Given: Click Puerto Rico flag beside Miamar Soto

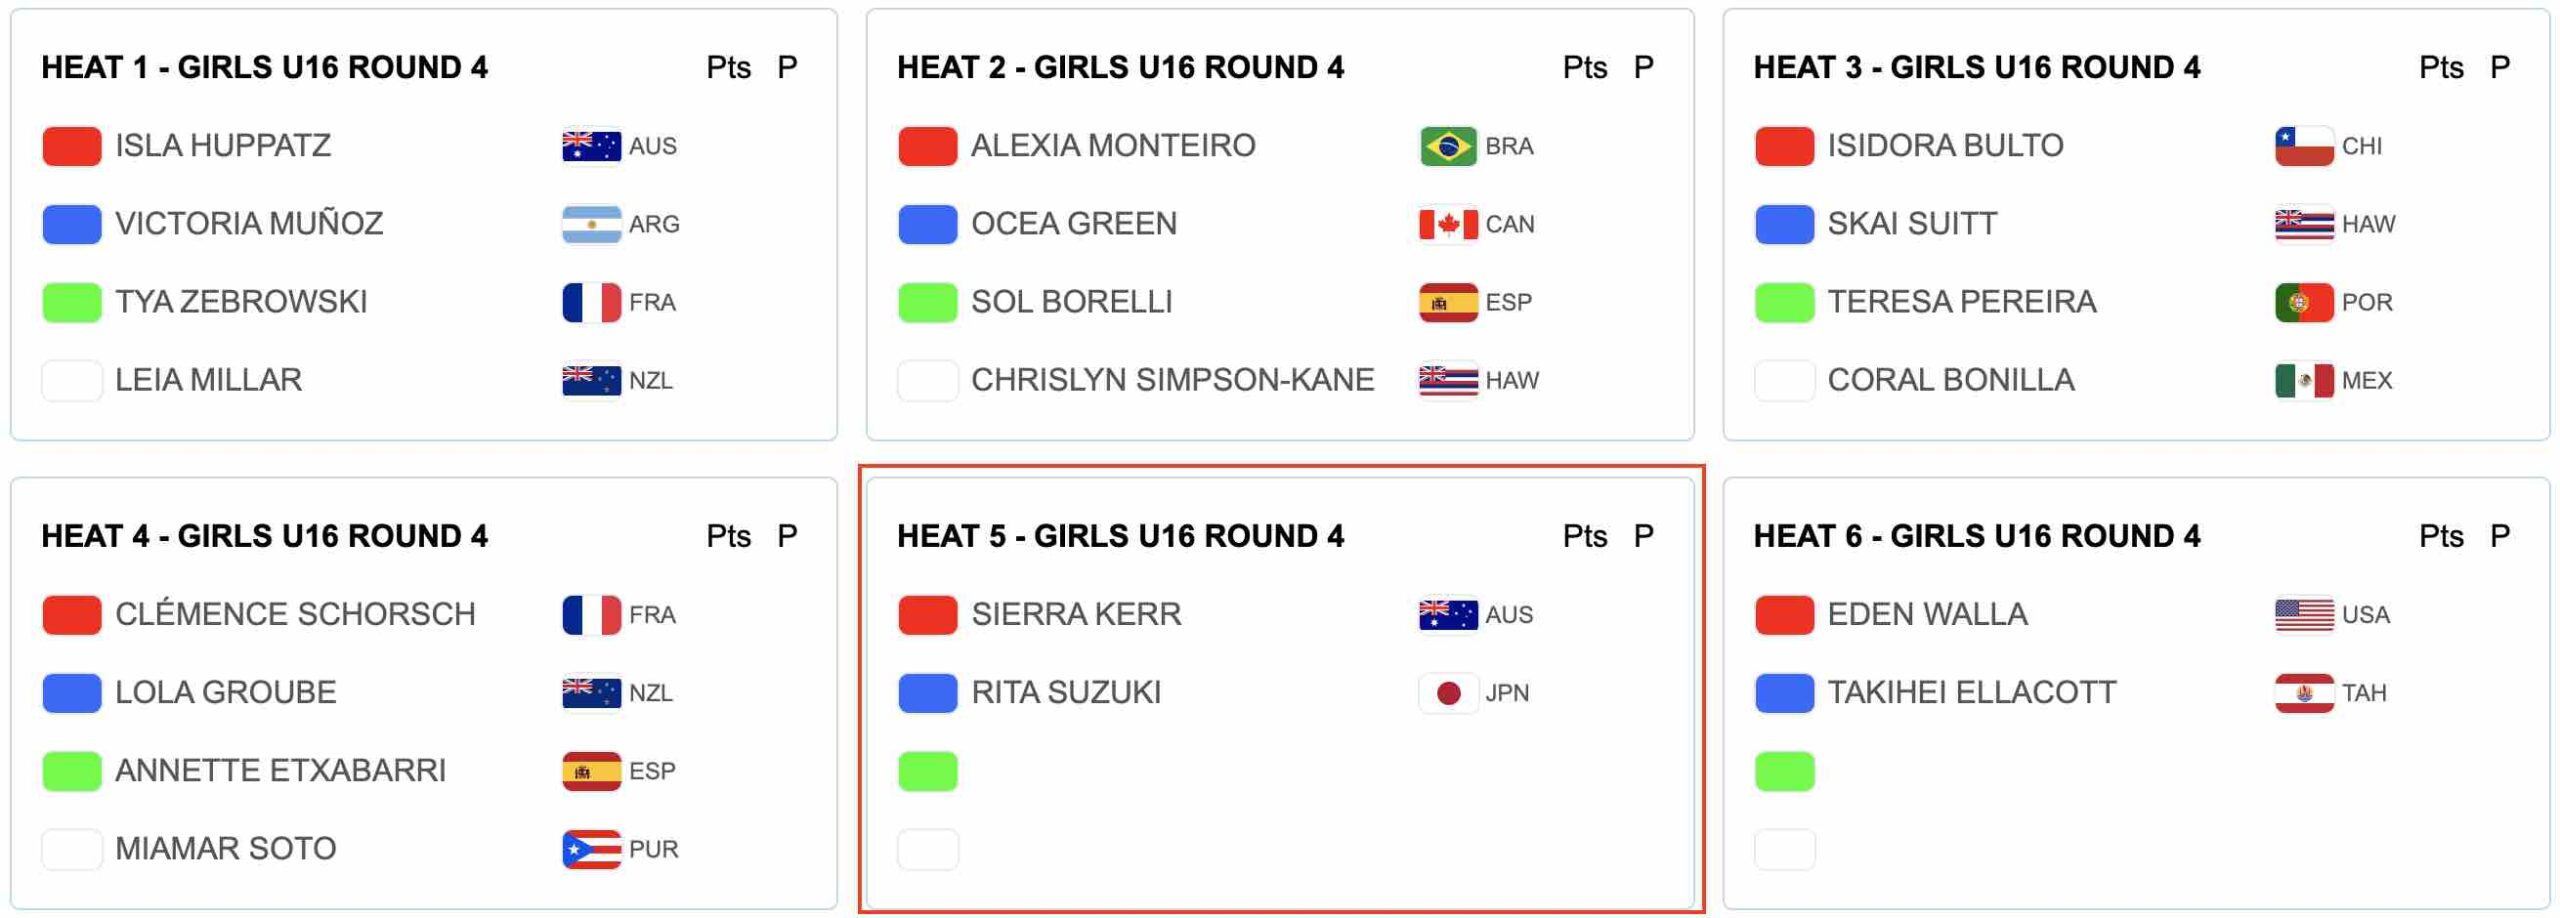Looking at the screenshot, I should [591, 849].
